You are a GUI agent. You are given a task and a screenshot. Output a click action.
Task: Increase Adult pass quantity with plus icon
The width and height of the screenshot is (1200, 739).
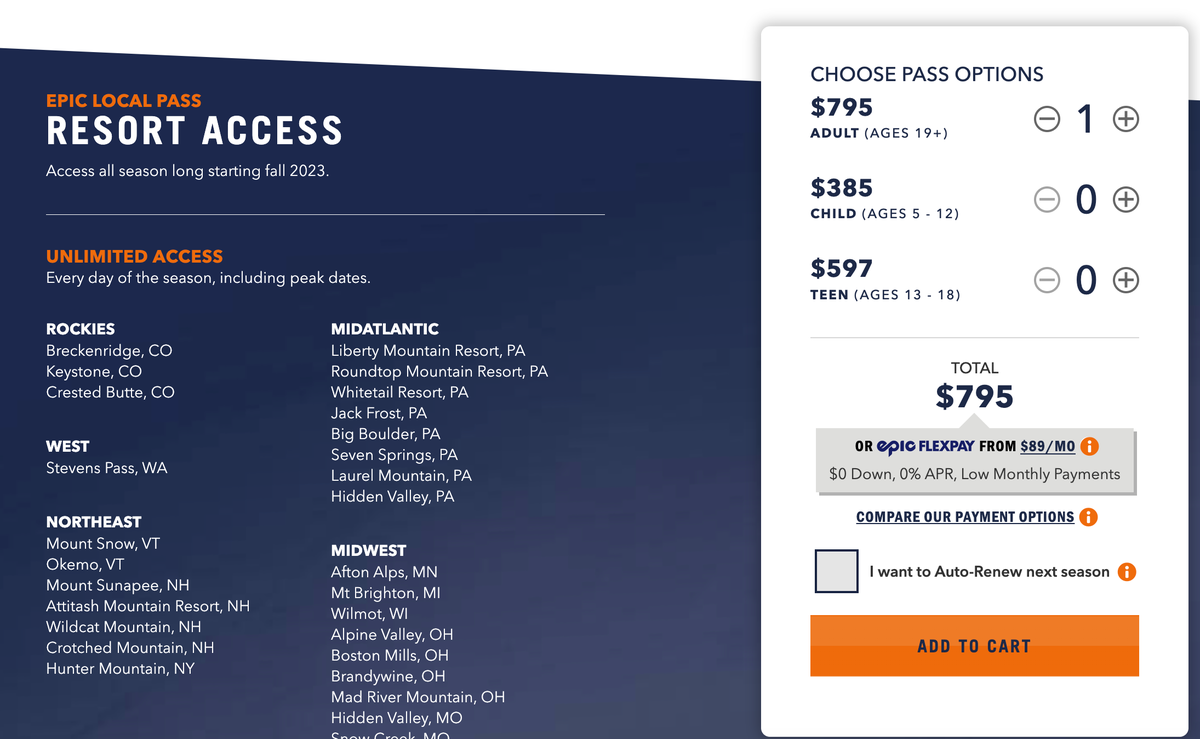click(1125, 119)
